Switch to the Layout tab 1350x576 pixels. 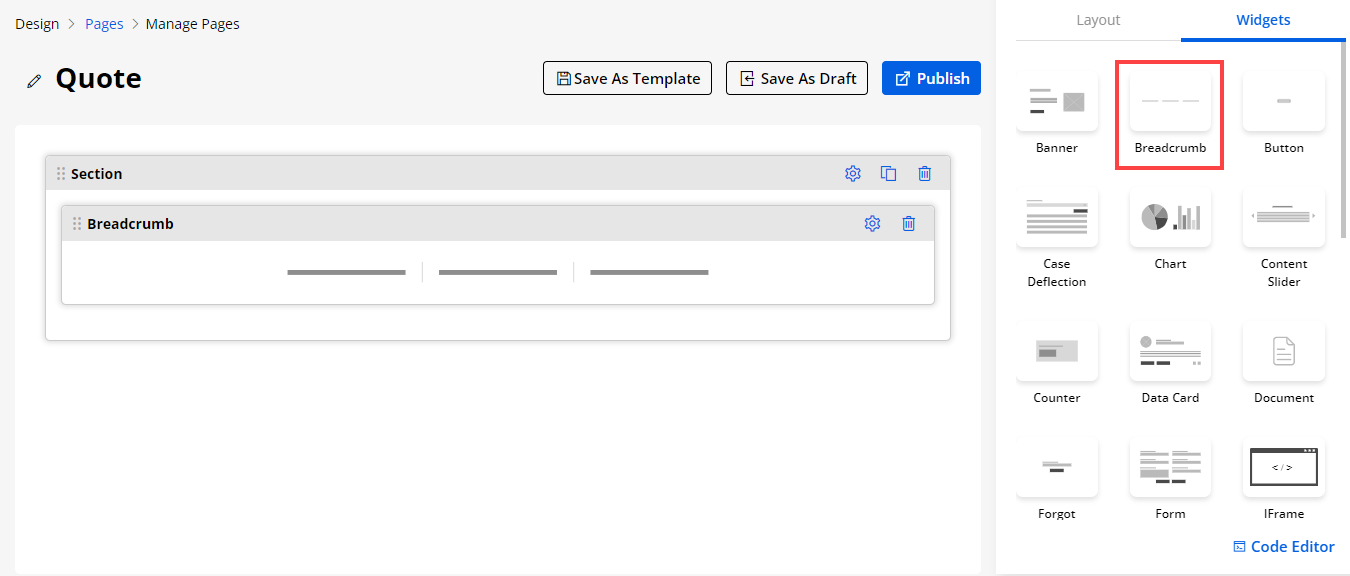[1098, 20]
